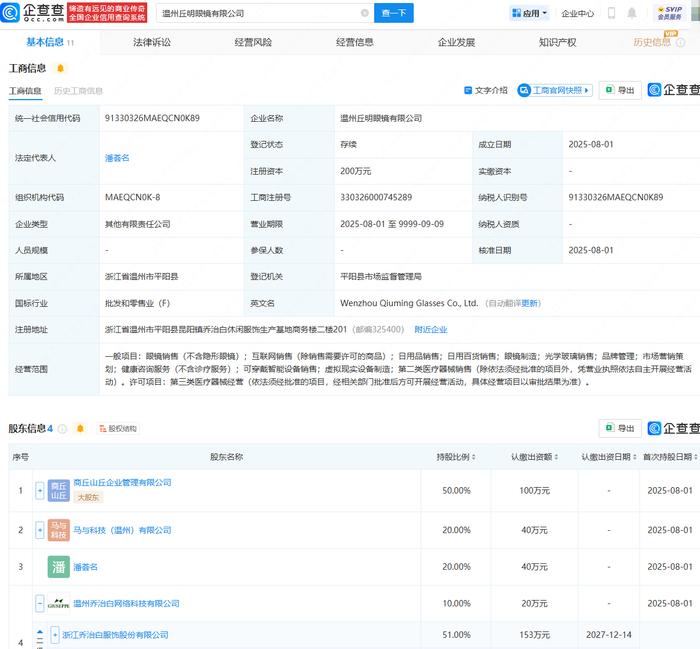Click the 马与科技 company logo thumbnail
The image size is (700, 649).
(58, 530)
